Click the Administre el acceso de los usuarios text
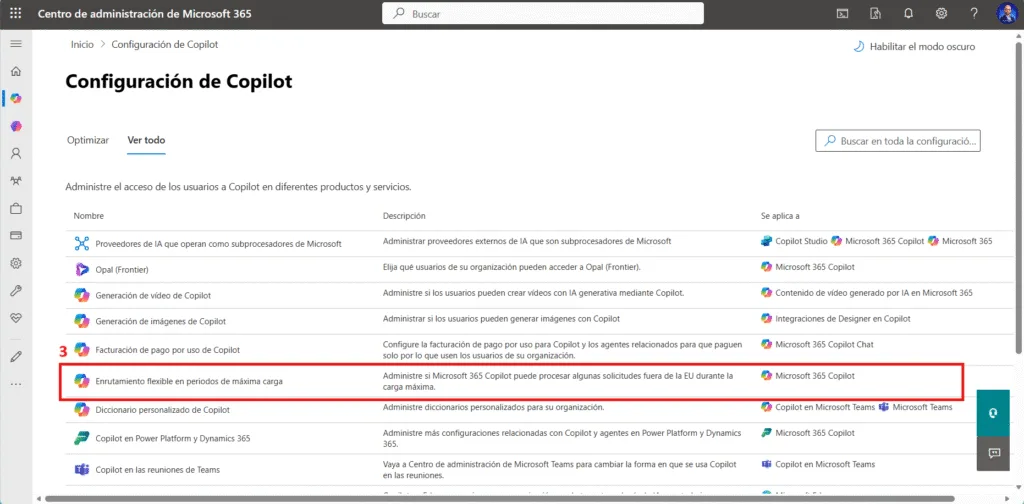 (238, 187)
